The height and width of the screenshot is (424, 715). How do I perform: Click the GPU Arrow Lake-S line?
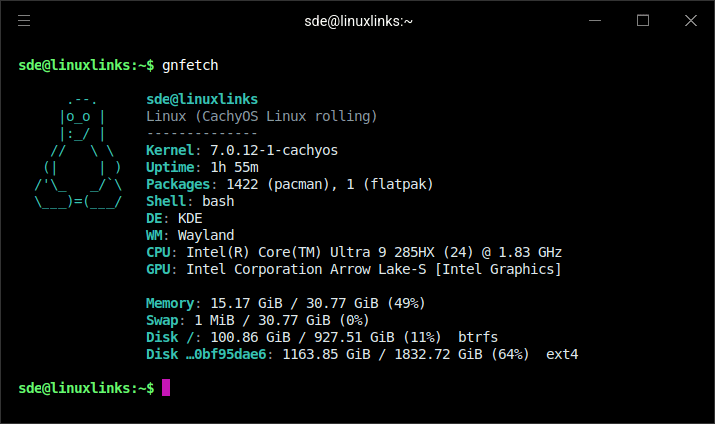click(x=353, y=269)
